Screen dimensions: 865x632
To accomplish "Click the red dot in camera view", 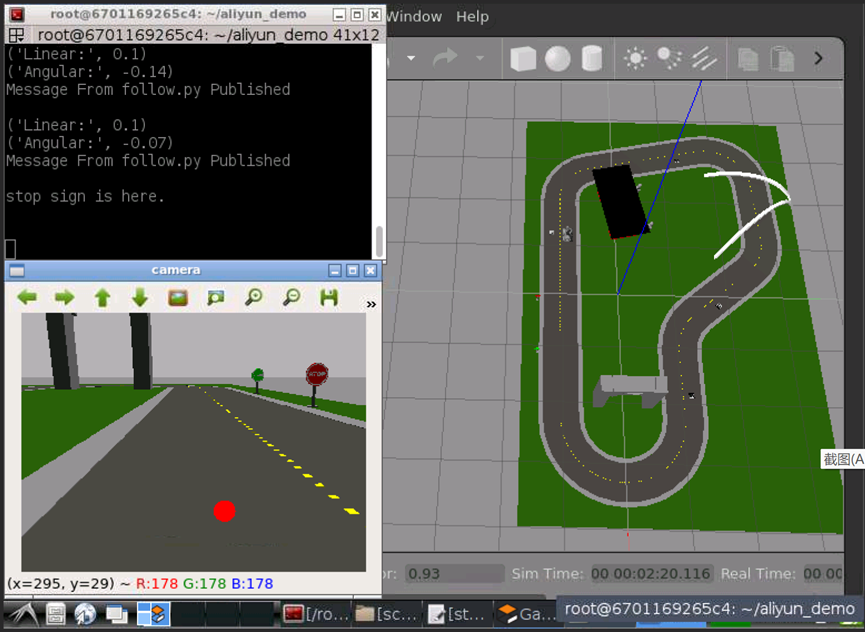I will click(x=225, y=511).
